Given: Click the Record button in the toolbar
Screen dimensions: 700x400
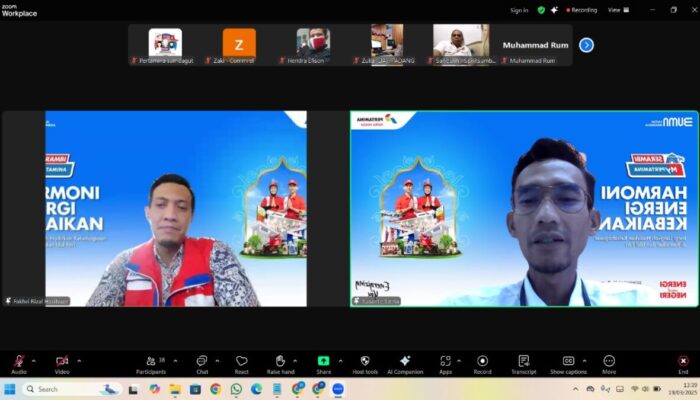Looking at the screenshot, I should point(482,361).
